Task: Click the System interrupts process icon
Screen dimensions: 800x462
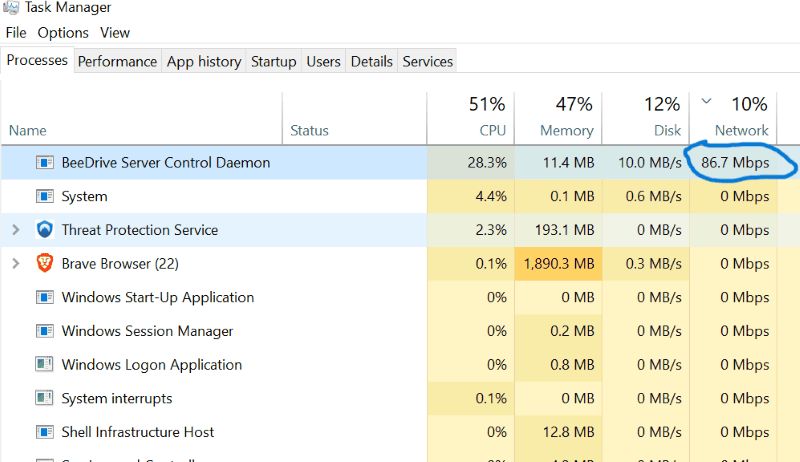Action: pos(44,398)
